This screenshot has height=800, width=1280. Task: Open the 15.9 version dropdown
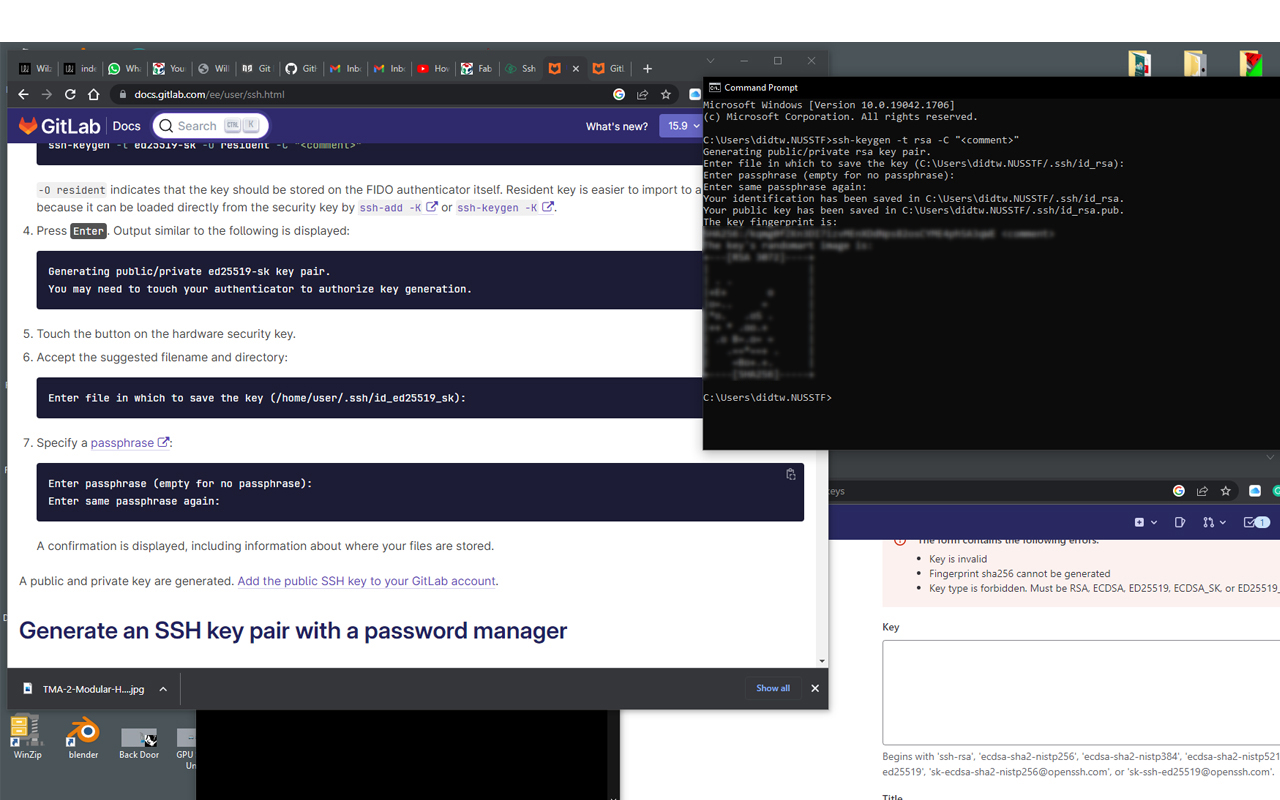click(679, 126)
